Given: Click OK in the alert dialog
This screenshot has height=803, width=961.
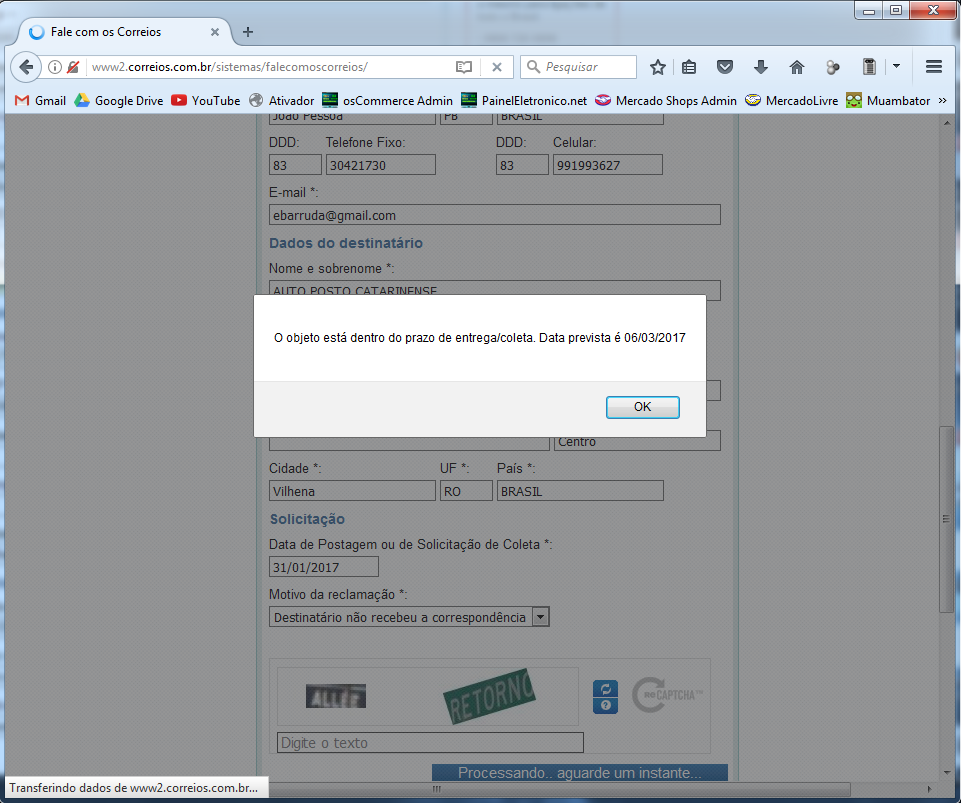Looking at the screenshot, I should [x=642, y=407].
